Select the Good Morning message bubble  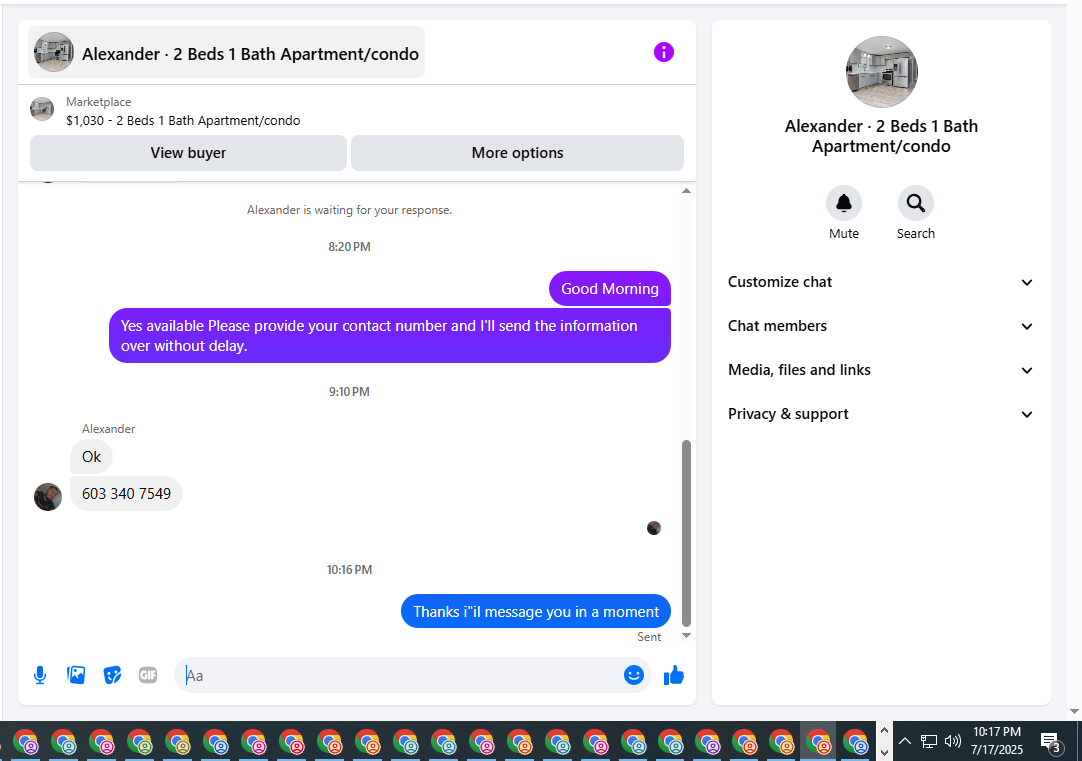click(609, 289)
